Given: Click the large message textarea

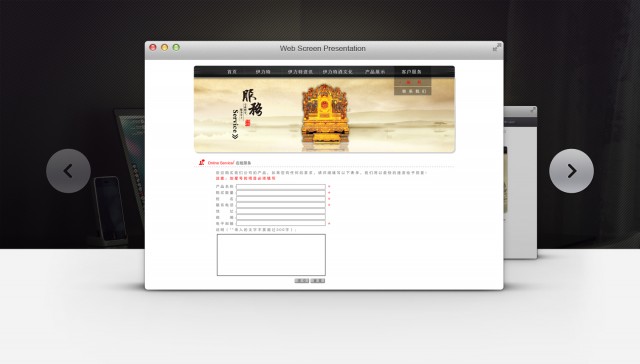Looking at the screenshot, I should pos(271,255).
